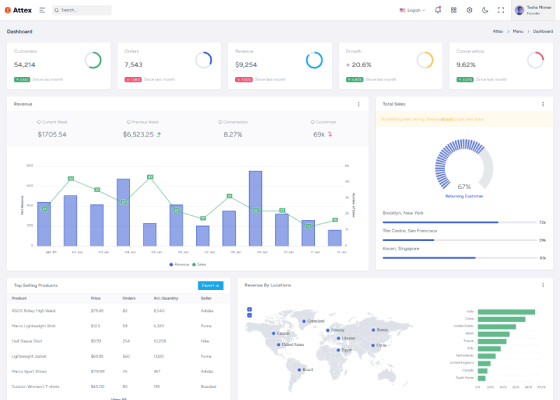Toggle the Sales series in chart legend
The height and width of the screenshot is (400, 560).
pyautogui.click(x=199, y=264)
